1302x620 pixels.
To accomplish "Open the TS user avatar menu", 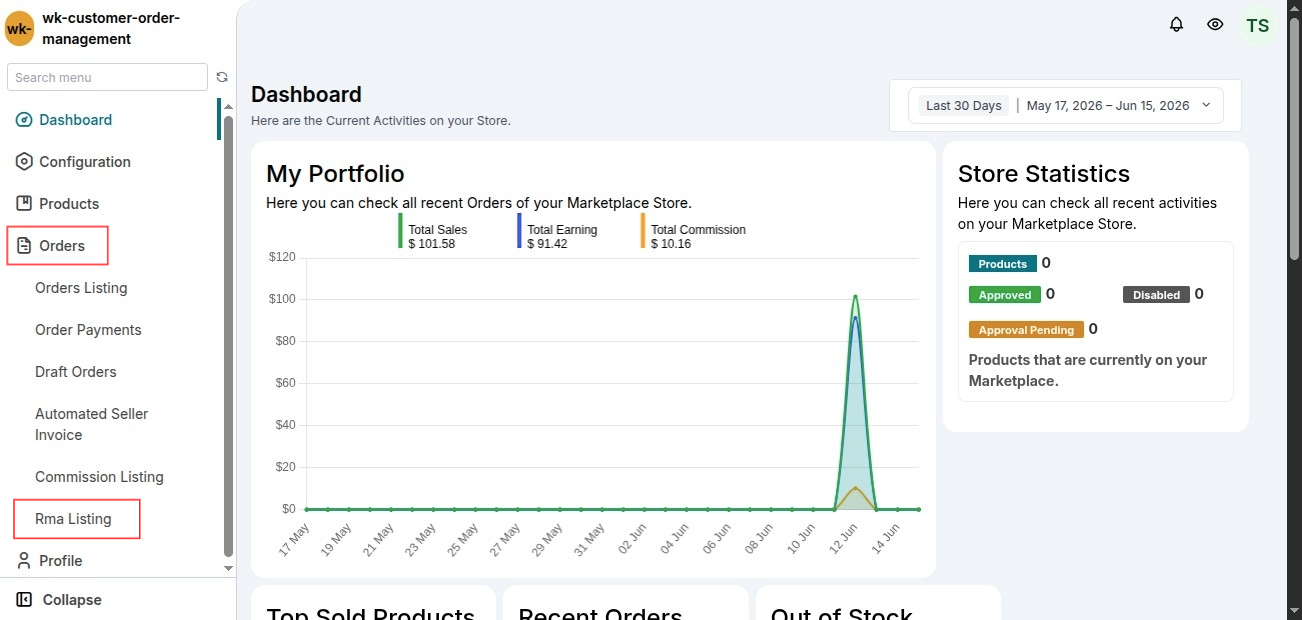I will point(1258,25).
